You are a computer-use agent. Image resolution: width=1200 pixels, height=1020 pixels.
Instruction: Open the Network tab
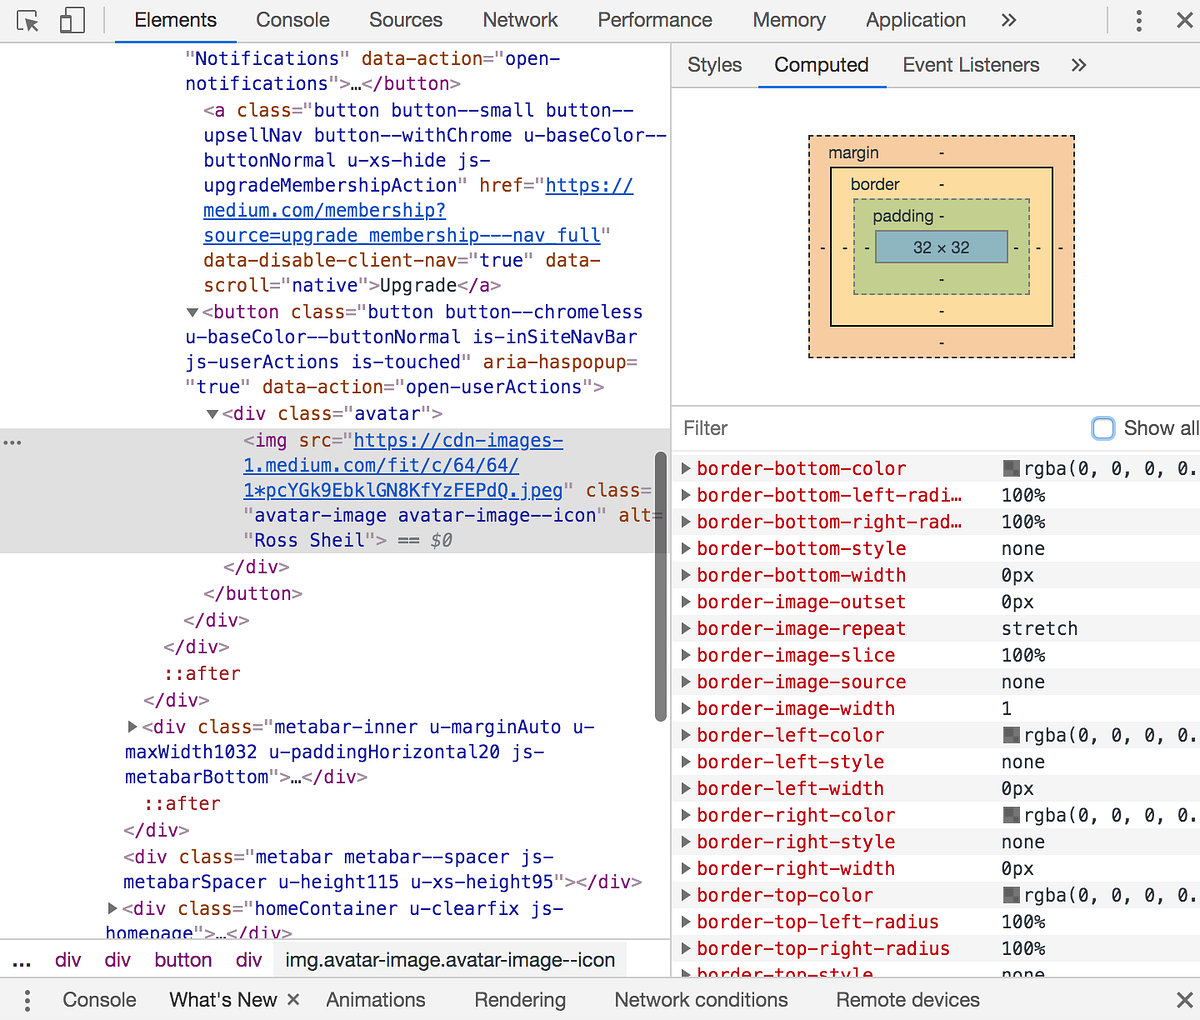(520, 20)
